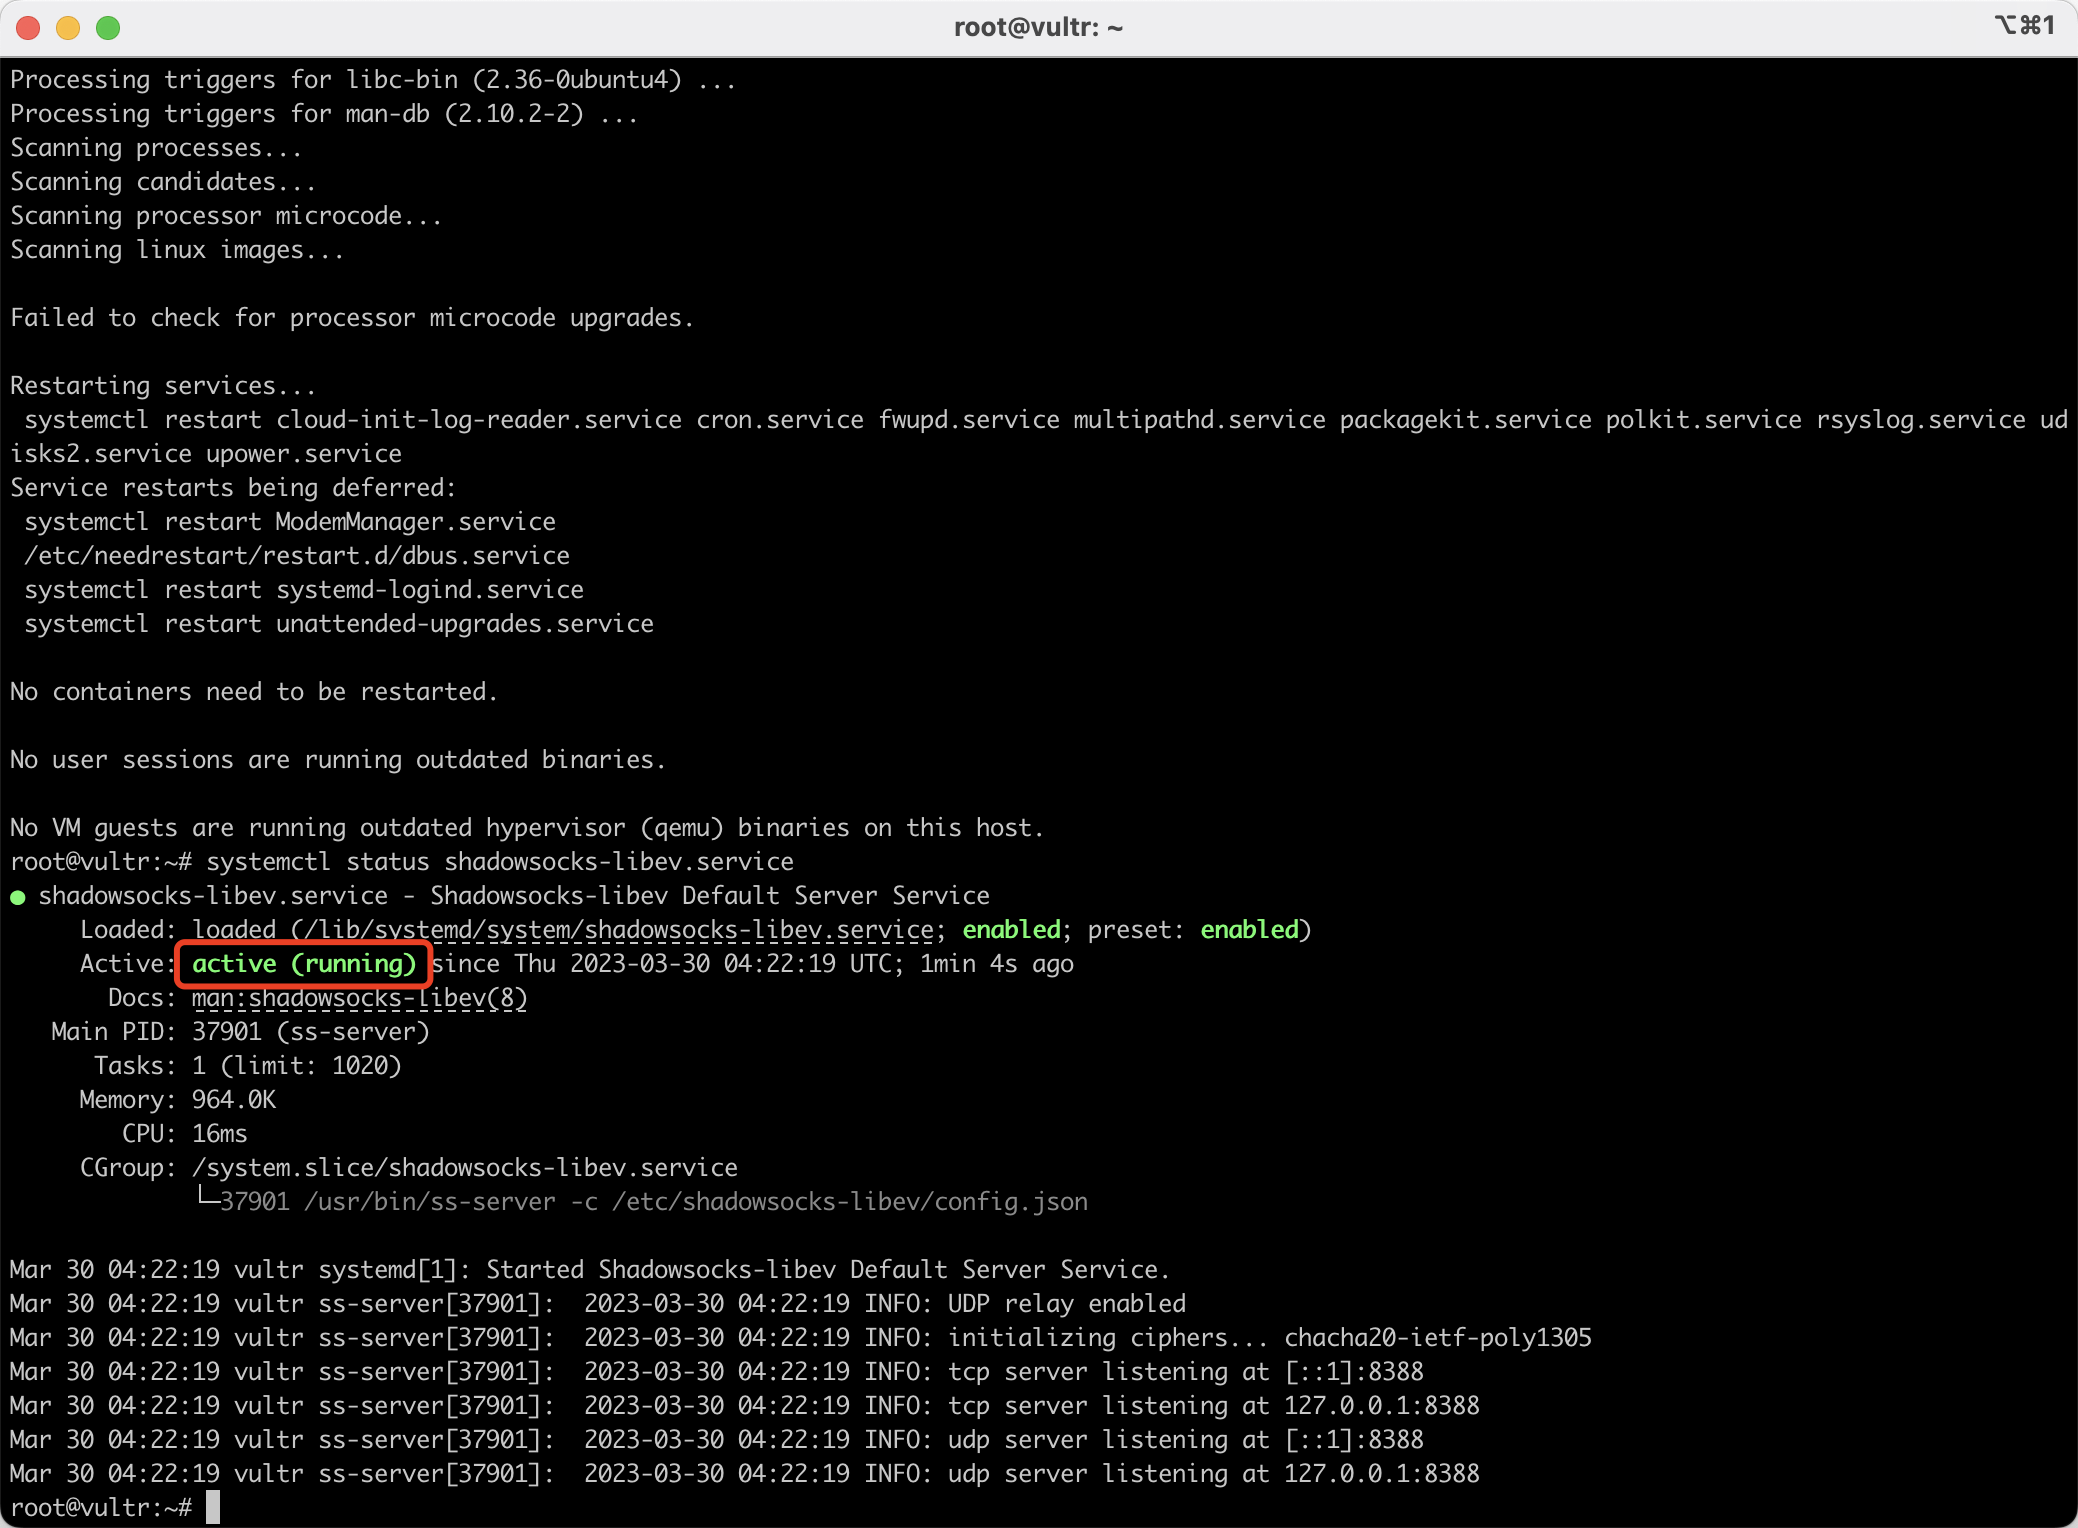Click the 'active (running)' status text
This screenshot has width=2078, height=1528.
(x=304, y=964)
